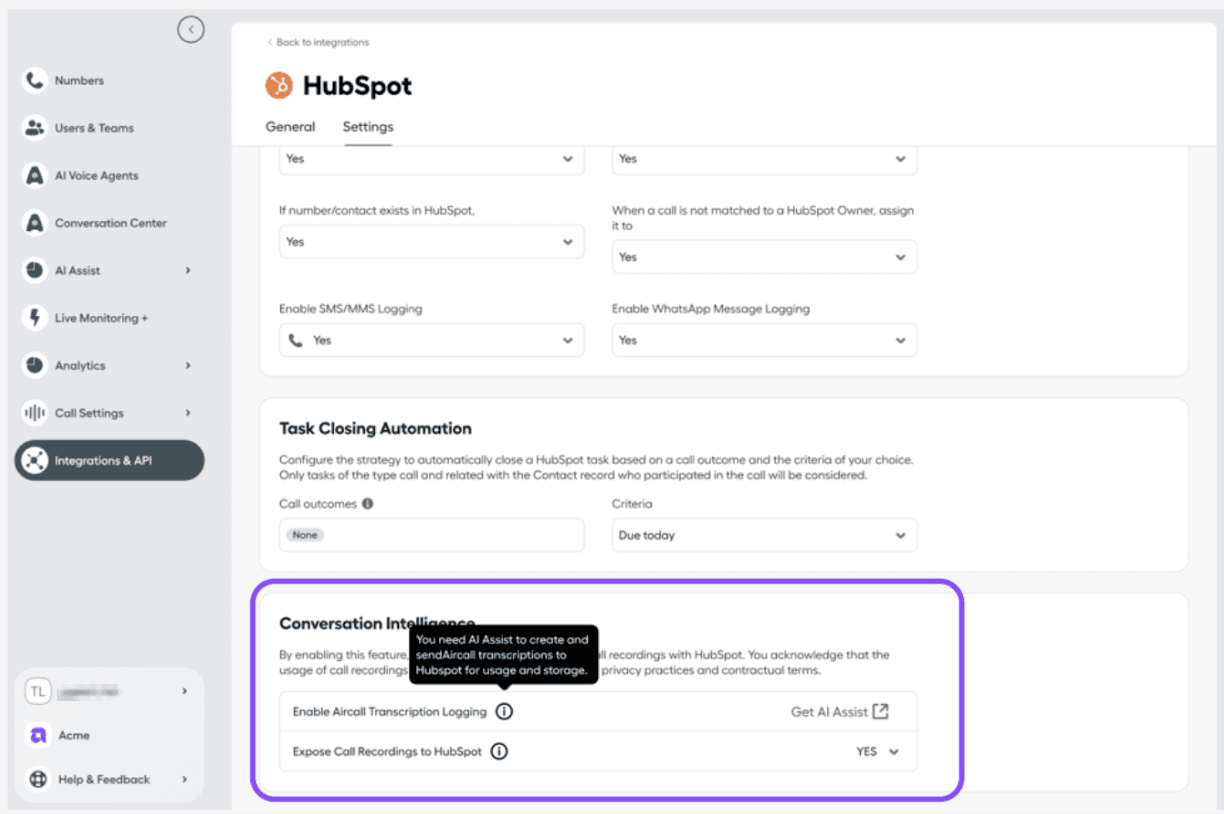The image size is (1224, 814).
Task: Open the Enable WhatsApp Message Logging dropdown
Action: (x=764, y=340)
